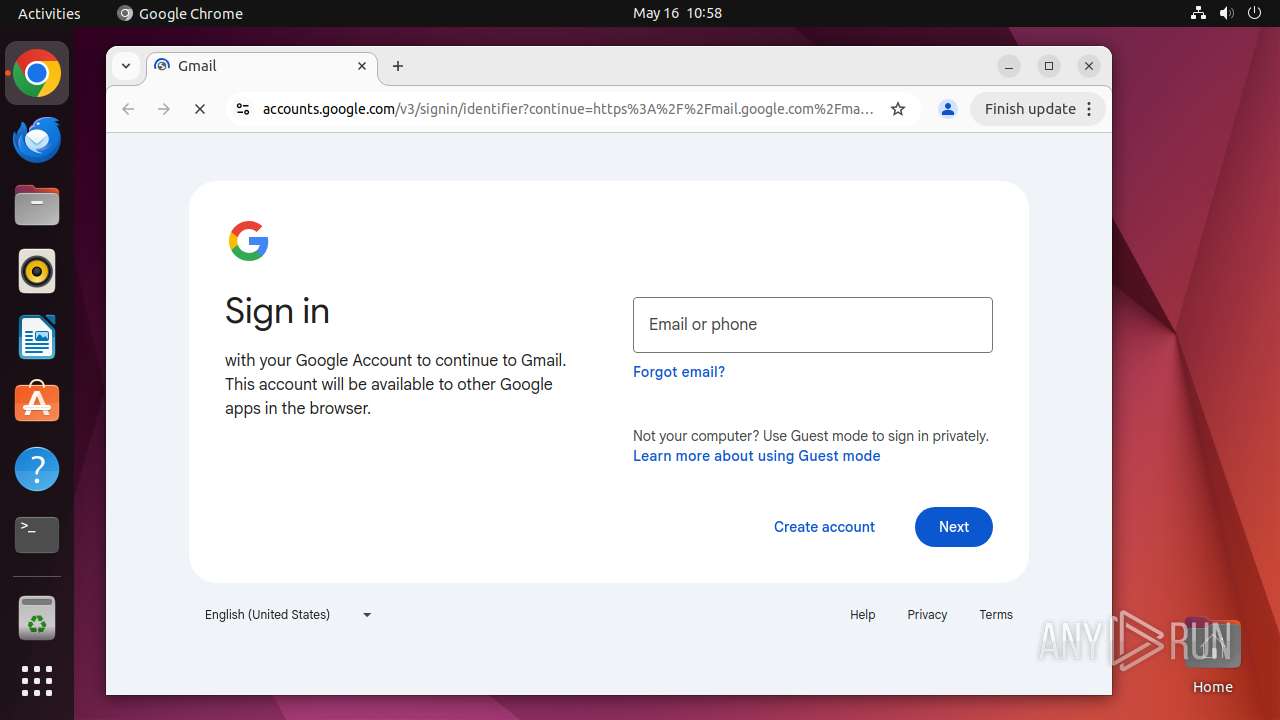The height and width of the screenshot is (720, 1280).
Task: Launch Terminal from the dock
Action: click(x=37, y=535)
